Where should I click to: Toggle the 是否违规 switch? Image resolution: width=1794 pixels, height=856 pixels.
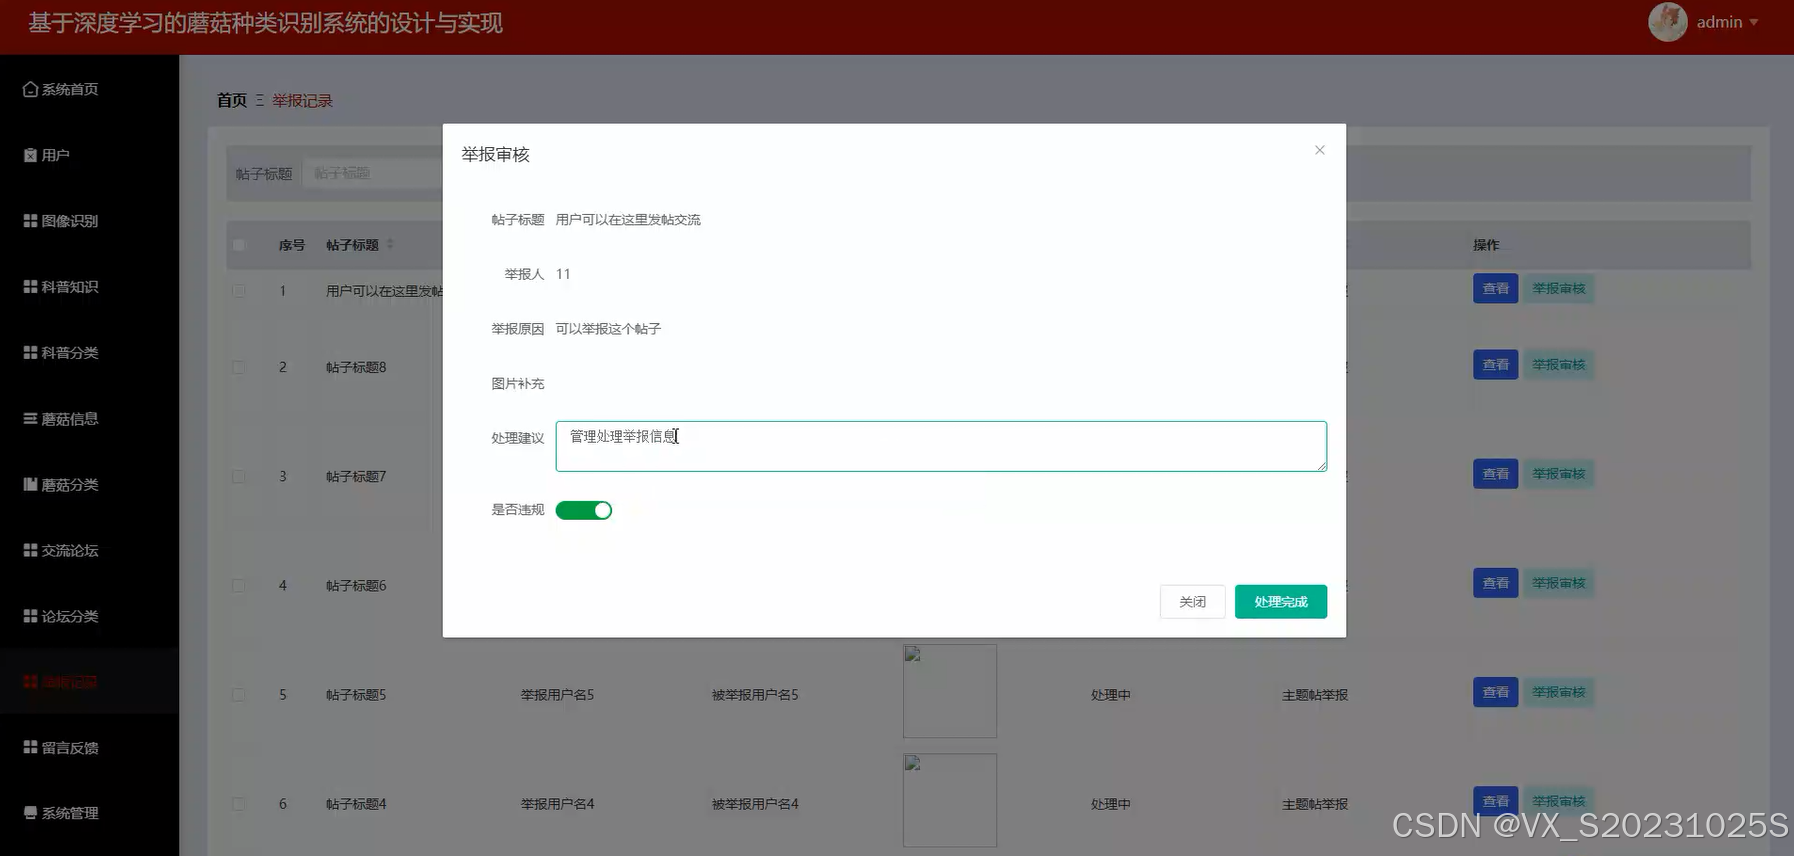point(584,510)
